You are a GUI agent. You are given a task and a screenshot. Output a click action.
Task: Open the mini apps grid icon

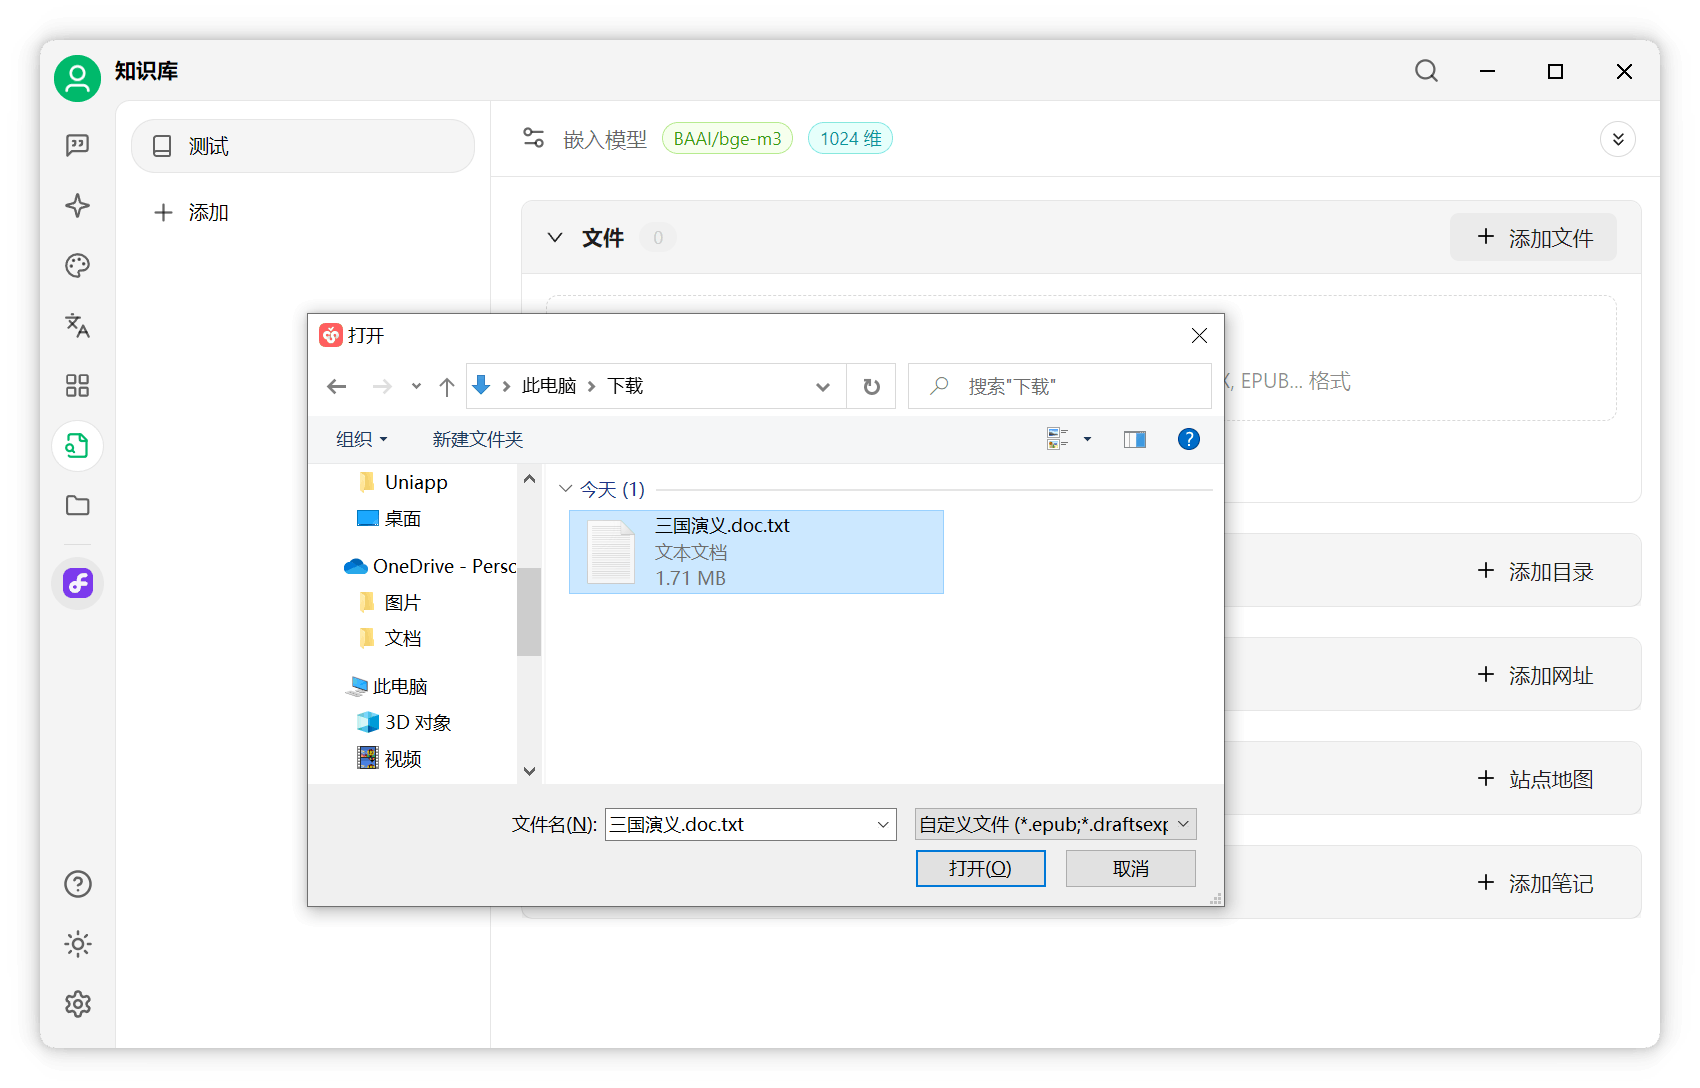coord(77,386)
